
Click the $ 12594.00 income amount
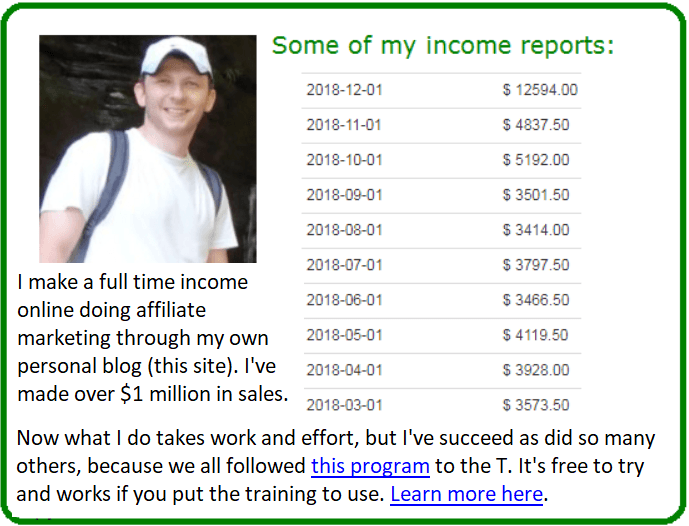tap(540, 90)
